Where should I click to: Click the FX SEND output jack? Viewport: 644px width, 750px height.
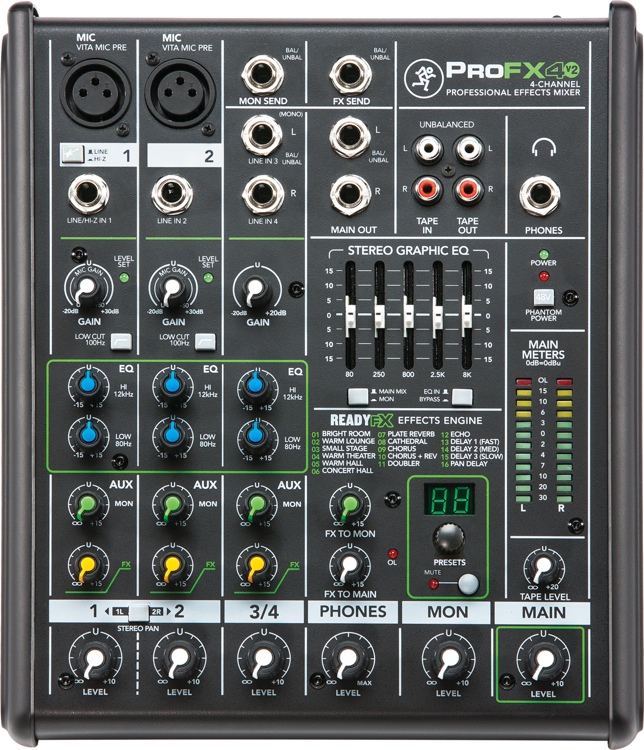[351, 75]
